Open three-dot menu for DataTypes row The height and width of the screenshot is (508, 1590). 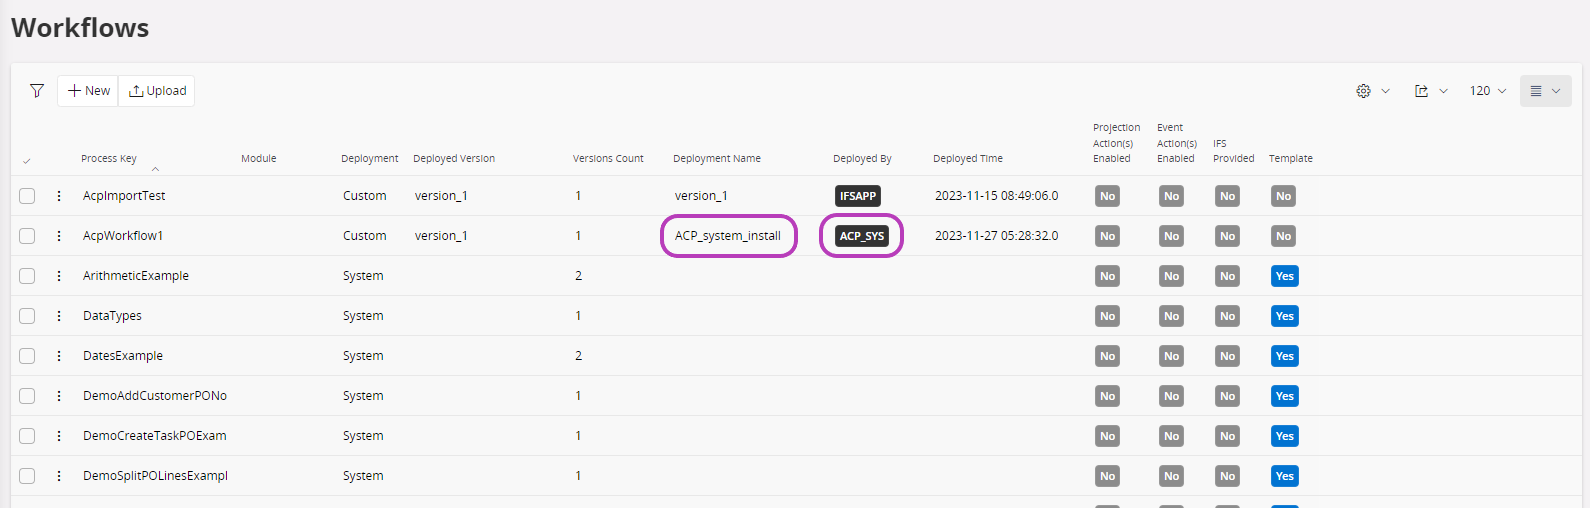(x=59, y=316)
